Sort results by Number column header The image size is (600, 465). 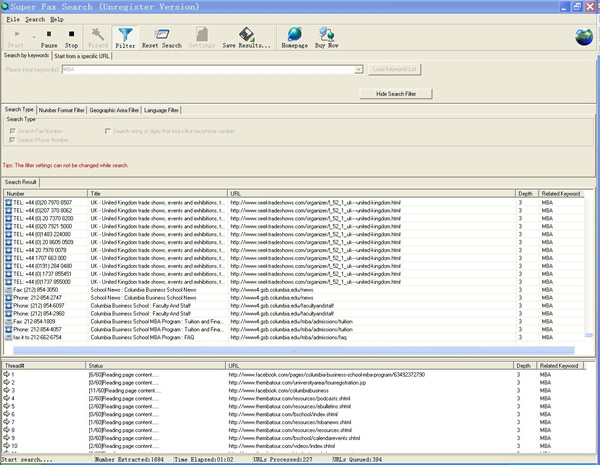pos(46,194)
